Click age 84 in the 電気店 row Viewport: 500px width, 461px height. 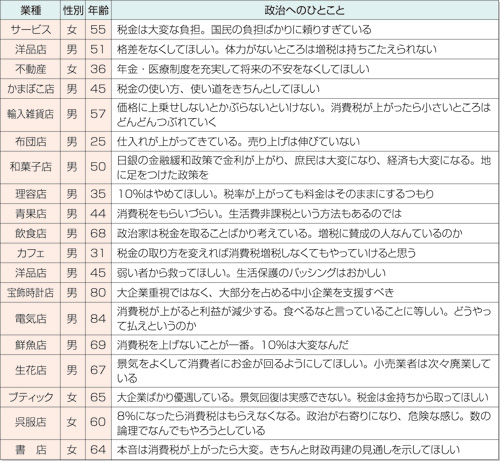pyautogui.click(x=98, y=319)
